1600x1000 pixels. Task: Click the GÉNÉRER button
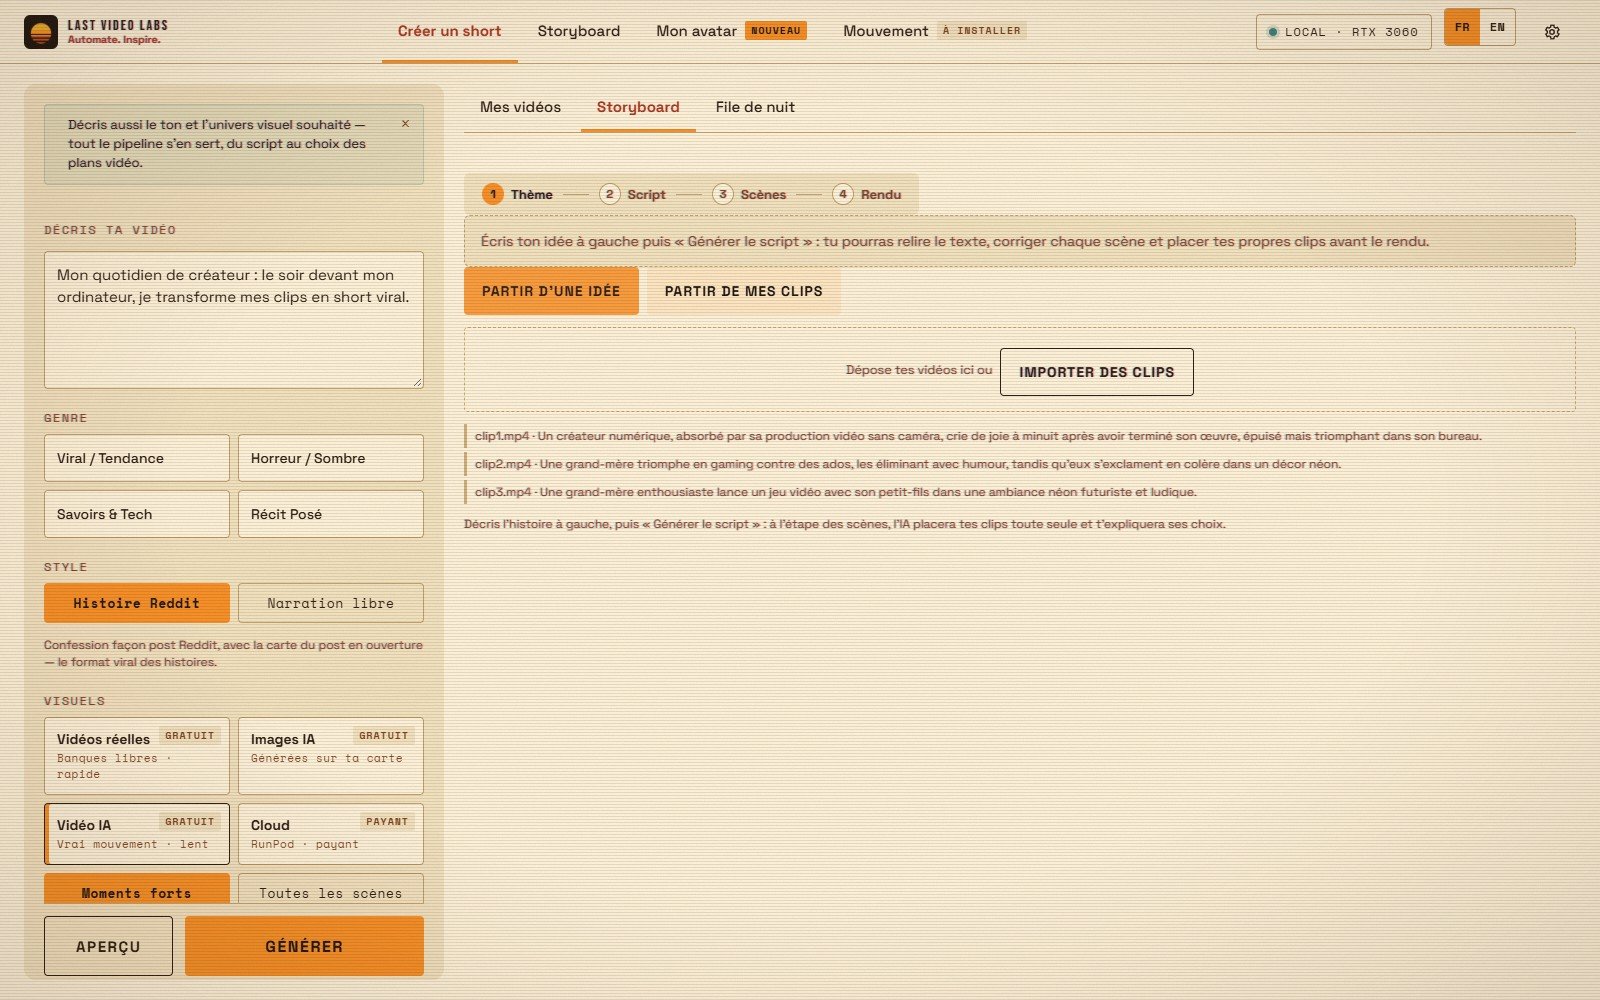point(304,946)
